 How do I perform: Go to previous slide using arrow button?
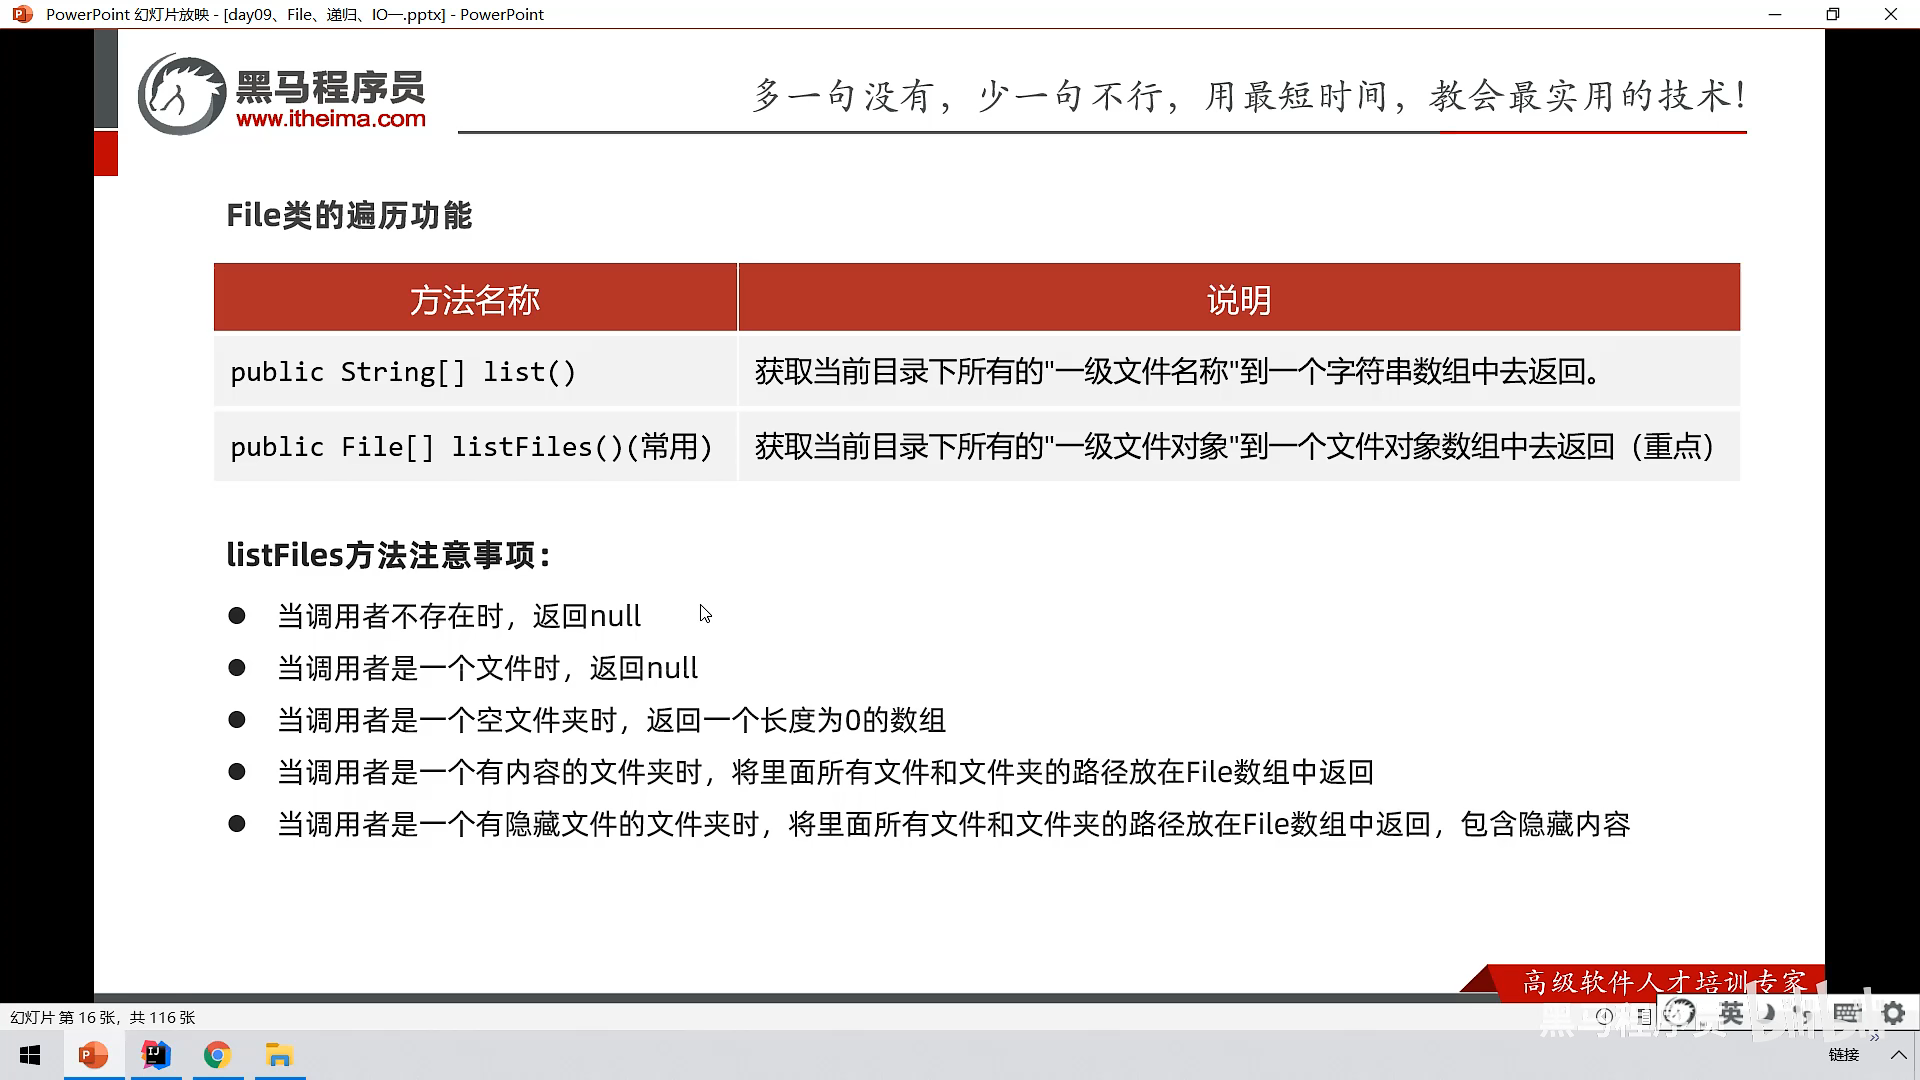[1604, 1016]
